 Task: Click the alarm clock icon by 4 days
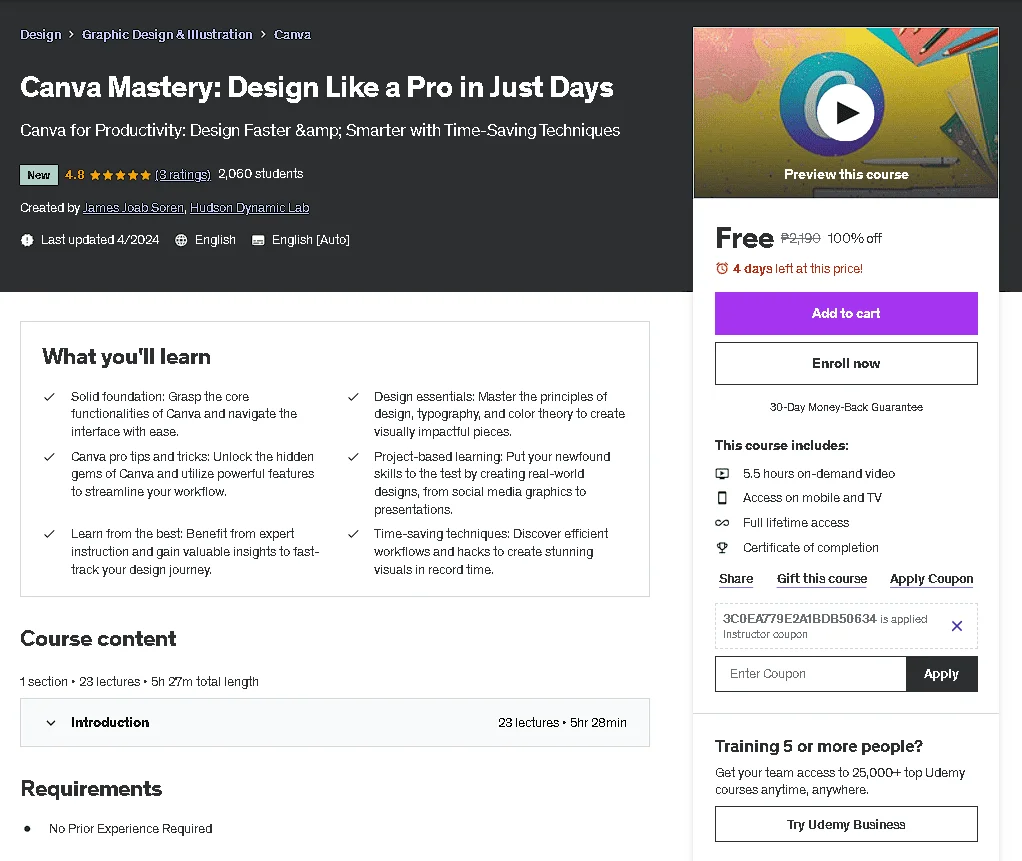[x=722, y=269]
